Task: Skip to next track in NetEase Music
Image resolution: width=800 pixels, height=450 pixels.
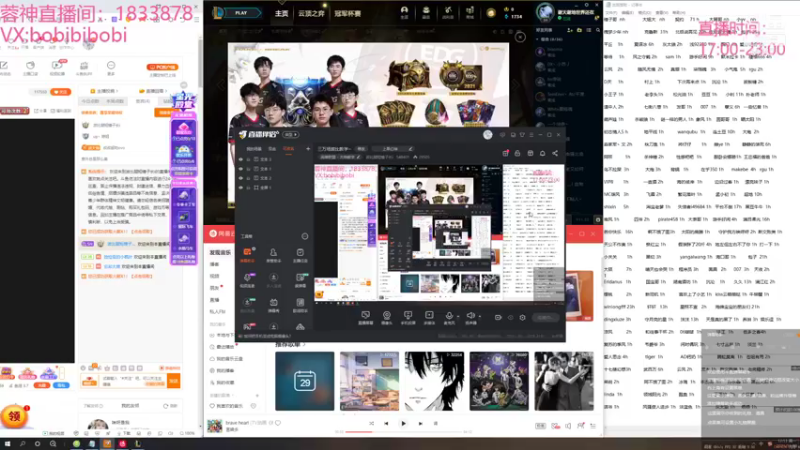Action: [x=420, y=423]
